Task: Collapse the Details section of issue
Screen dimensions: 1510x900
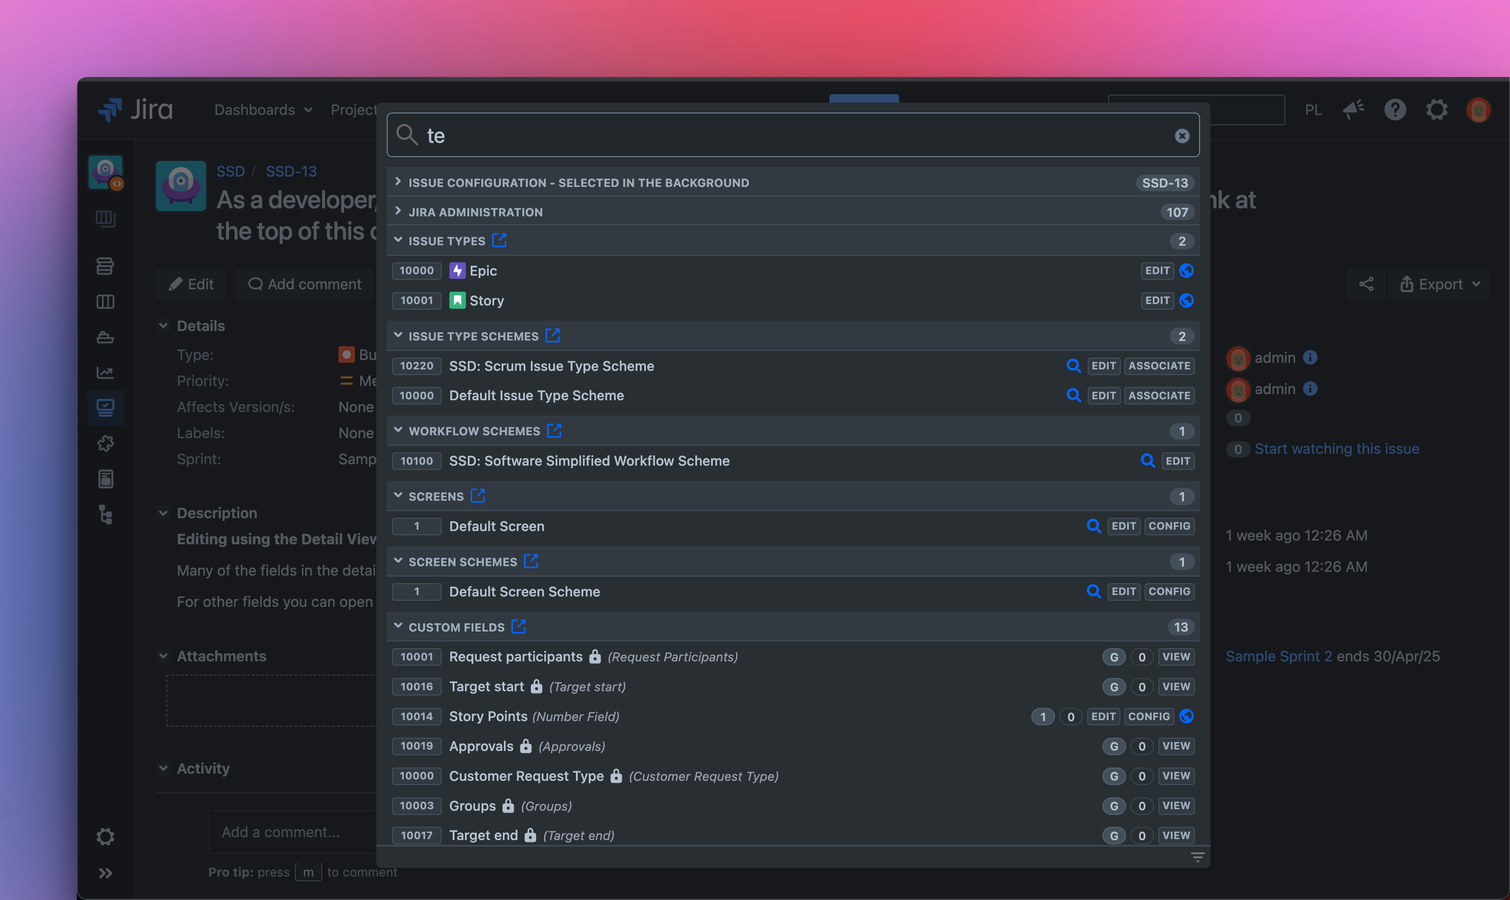Action: click(x=163, y=326)
